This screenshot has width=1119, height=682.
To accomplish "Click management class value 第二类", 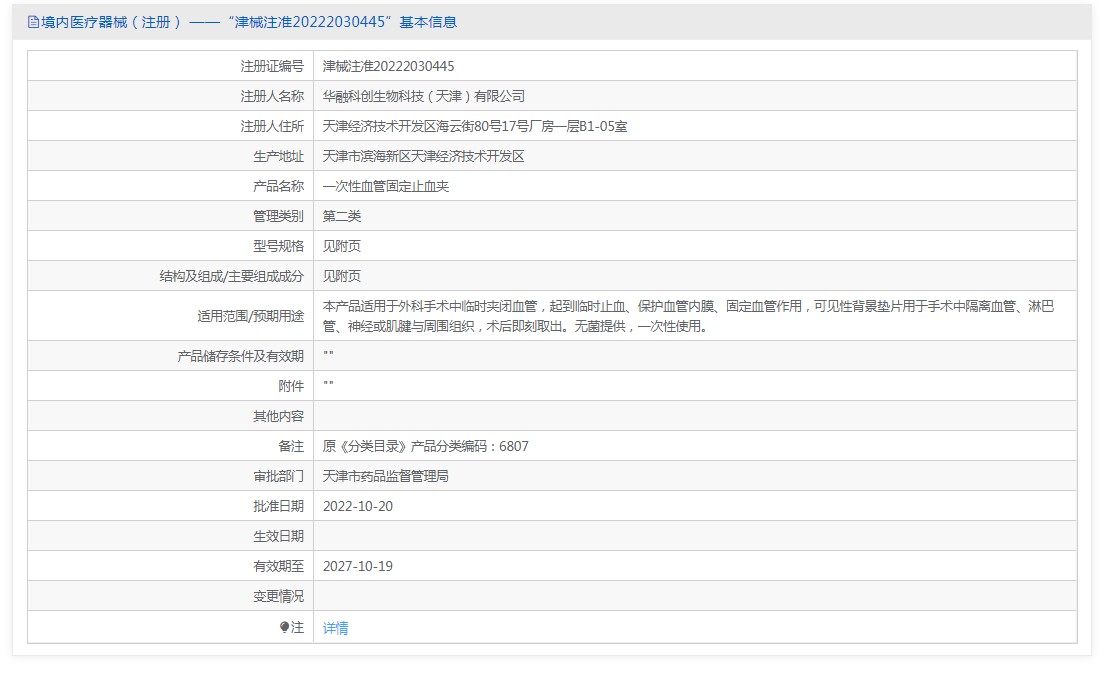I will (x=342, y=216).
